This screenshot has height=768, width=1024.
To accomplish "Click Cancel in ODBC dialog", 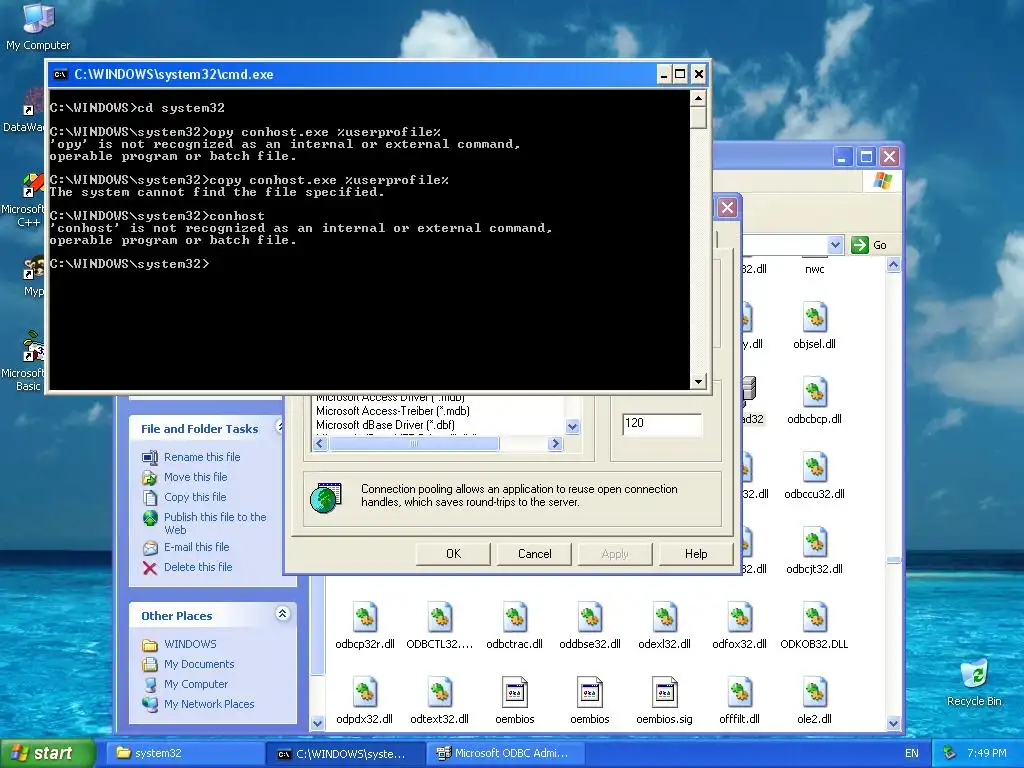I will point(534,554).
